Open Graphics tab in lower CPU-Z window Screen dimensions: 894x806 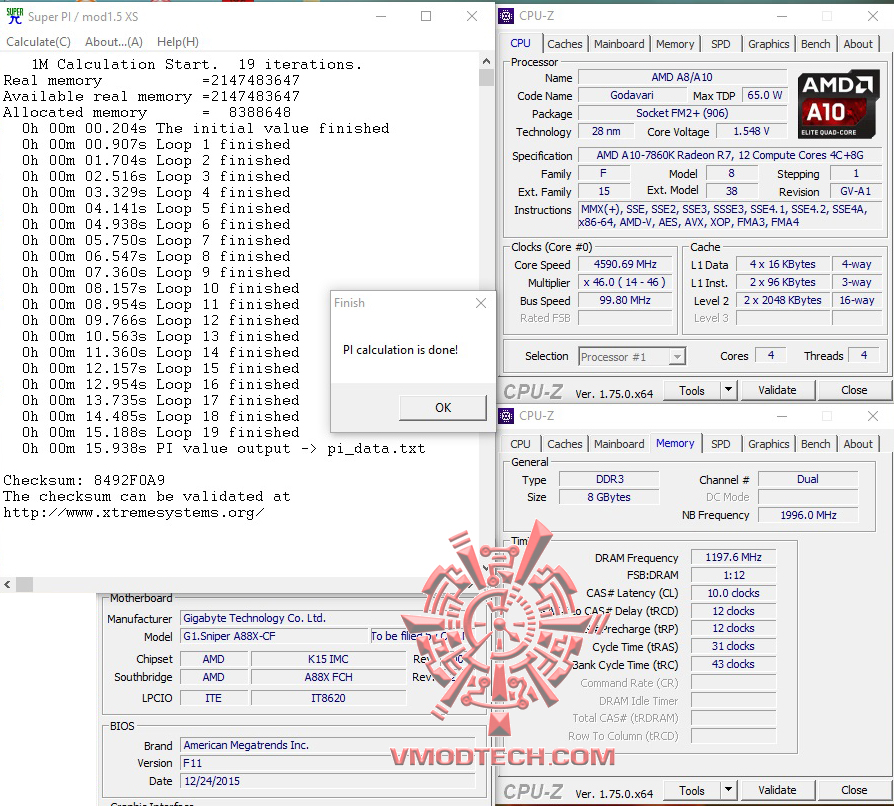pyautogui.click(x=768, y=444)
